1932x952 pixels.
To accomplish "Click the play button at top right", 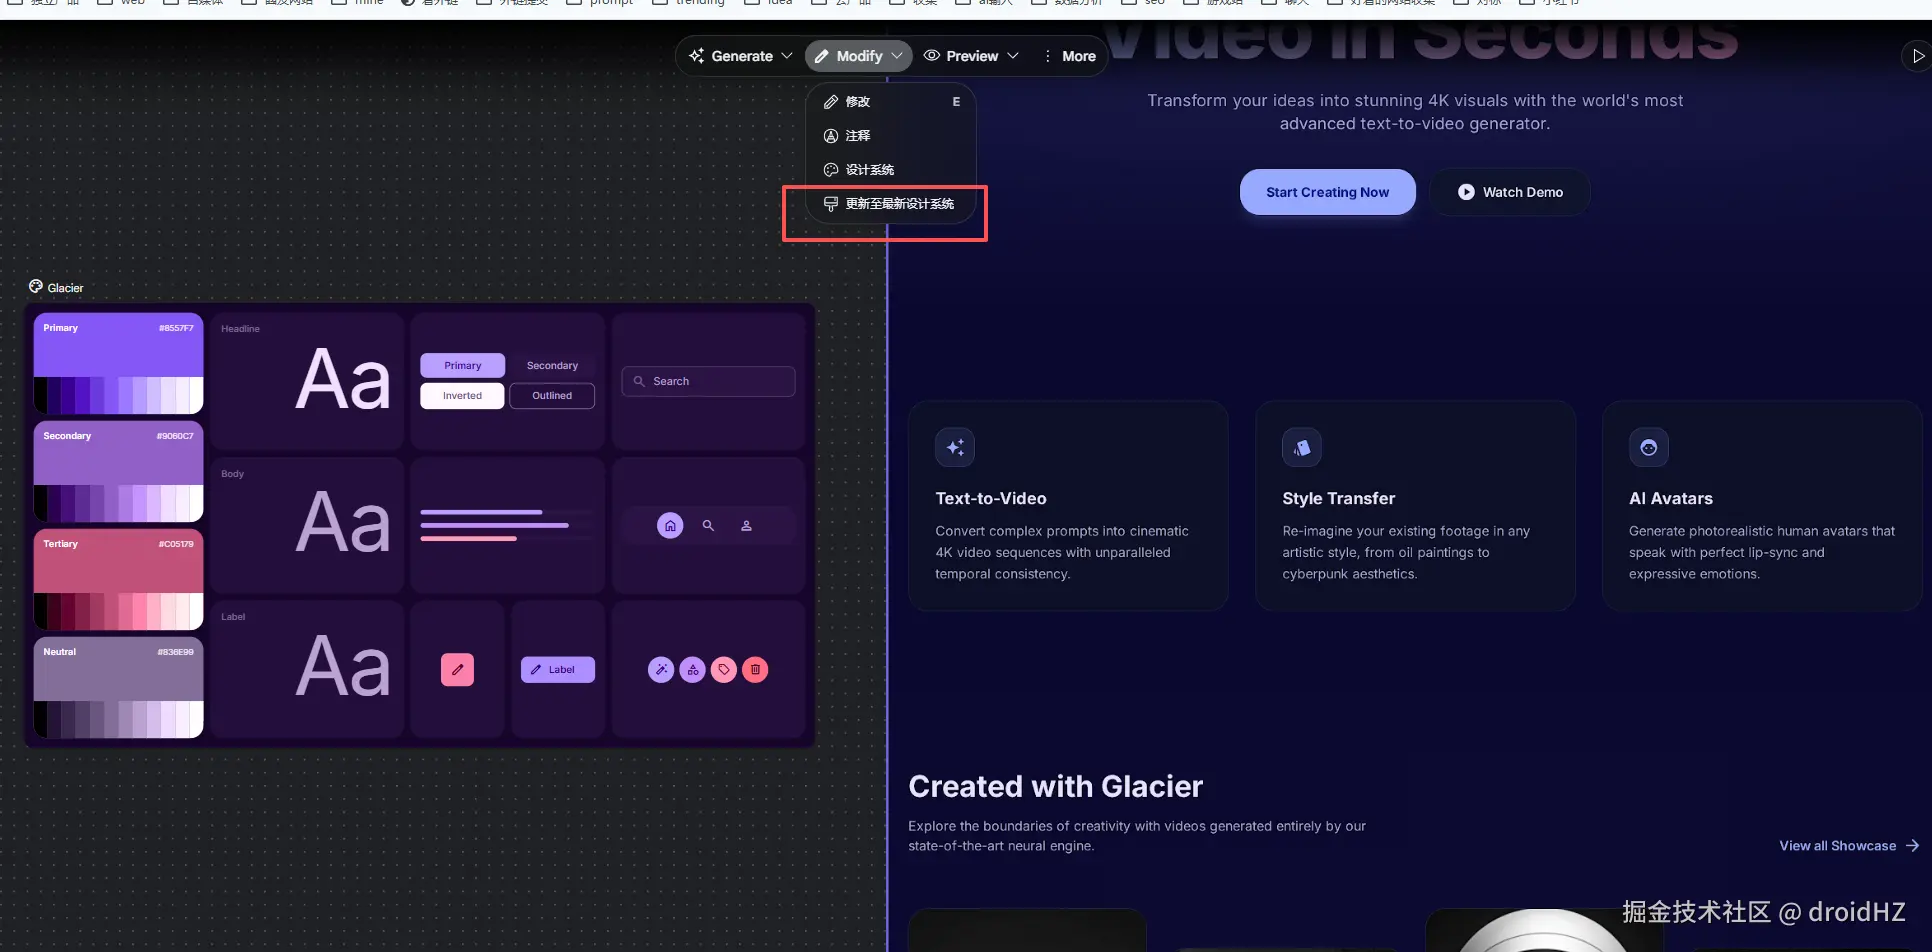I will 1917,56.
